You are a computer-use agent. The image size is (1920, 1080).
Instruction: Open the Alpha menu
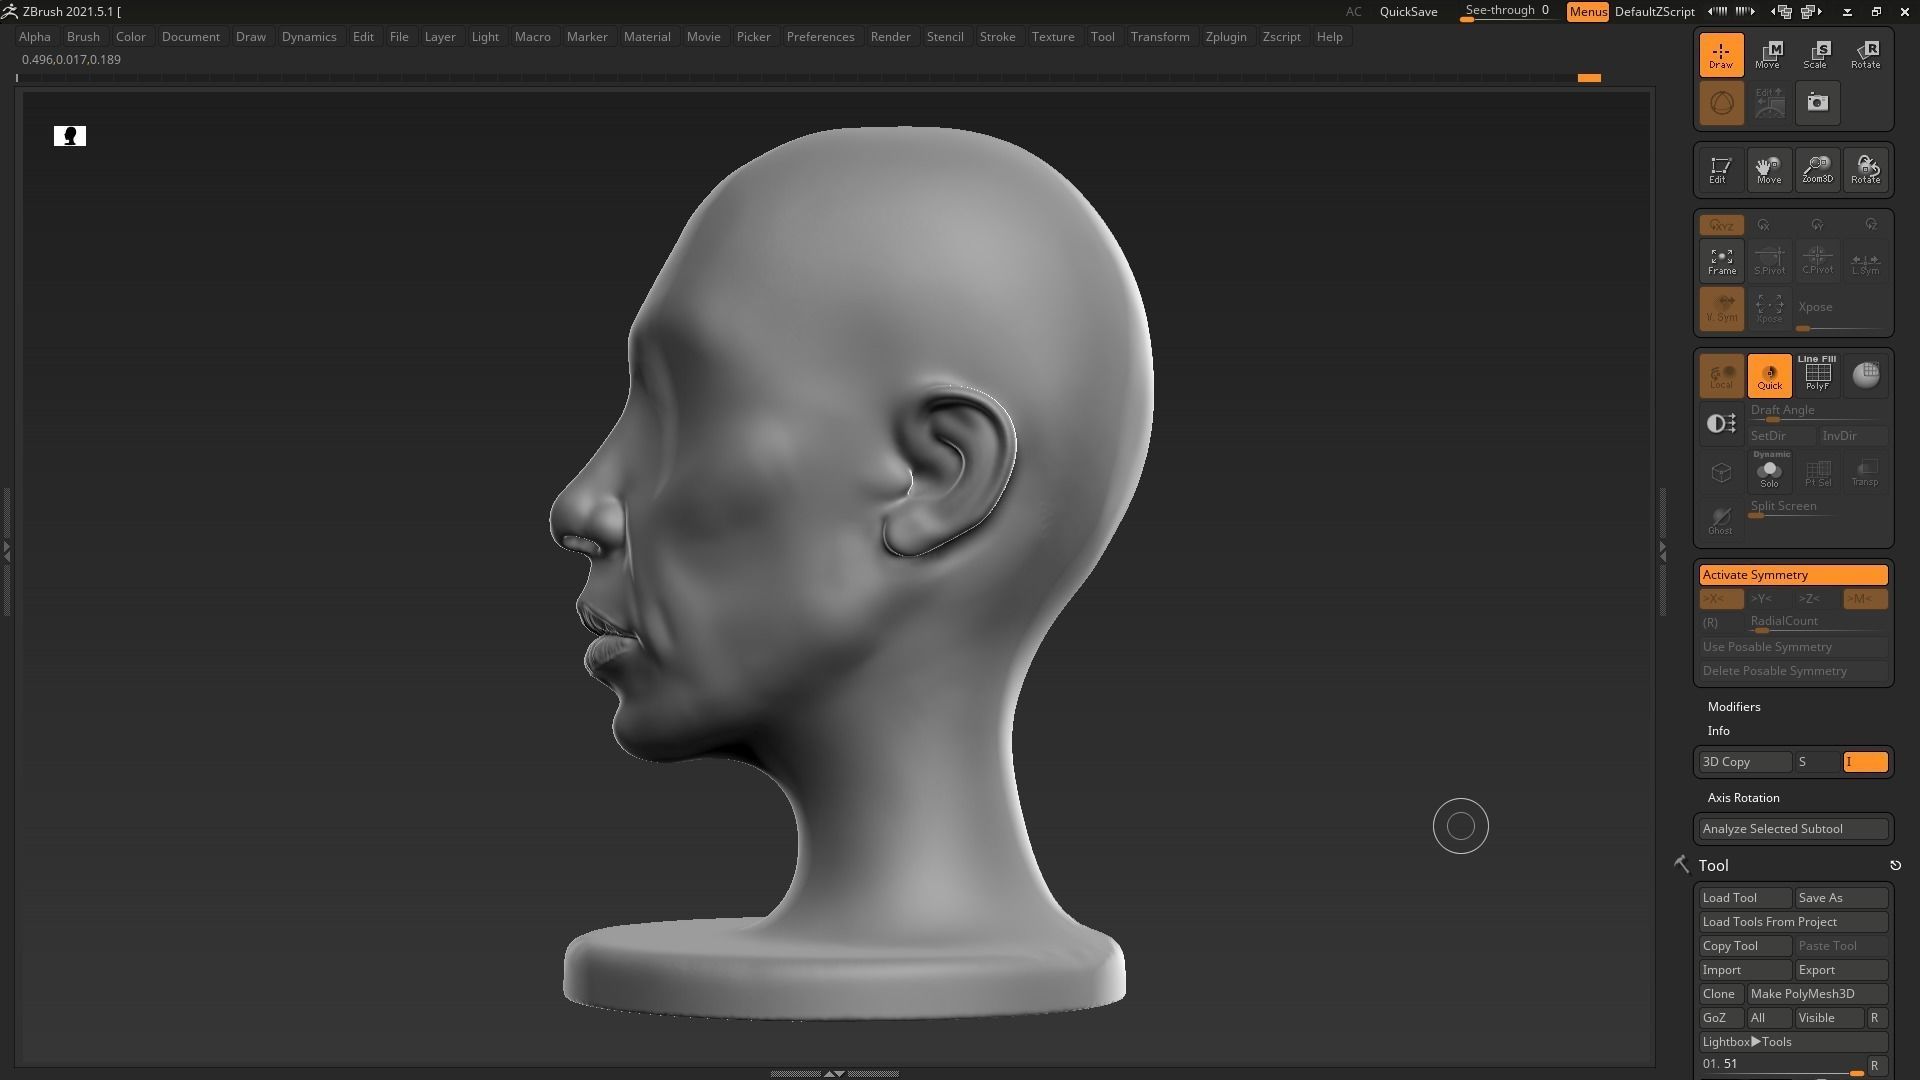coord(34,37)
